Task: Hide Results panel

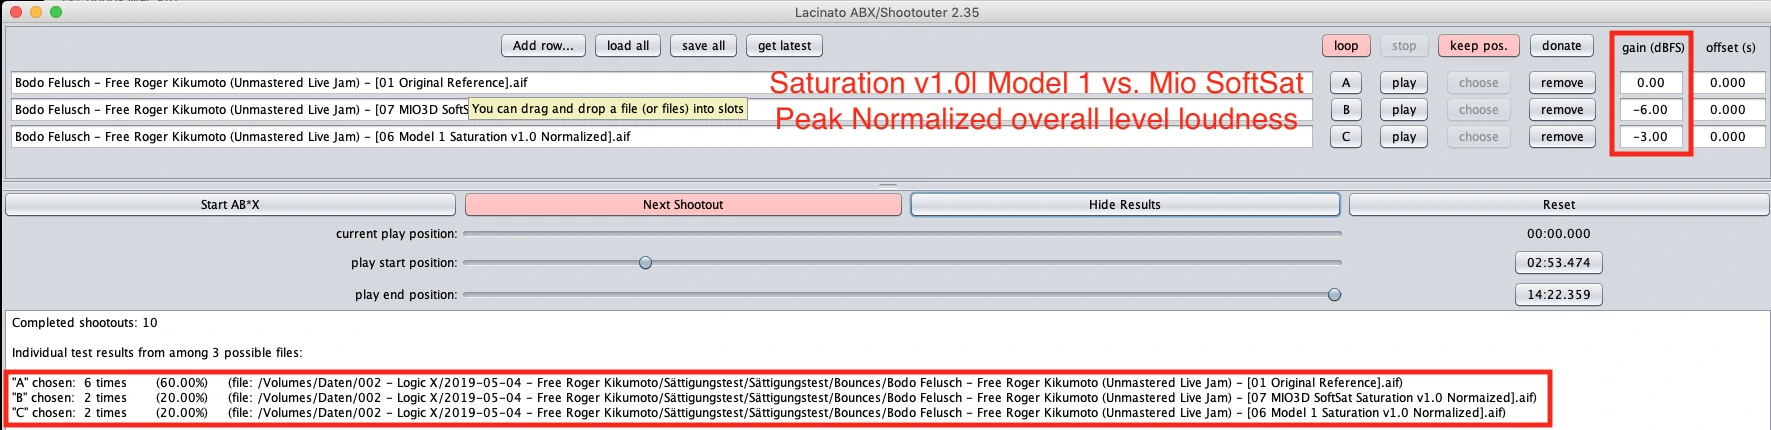Action: (x=1124, y=205)
